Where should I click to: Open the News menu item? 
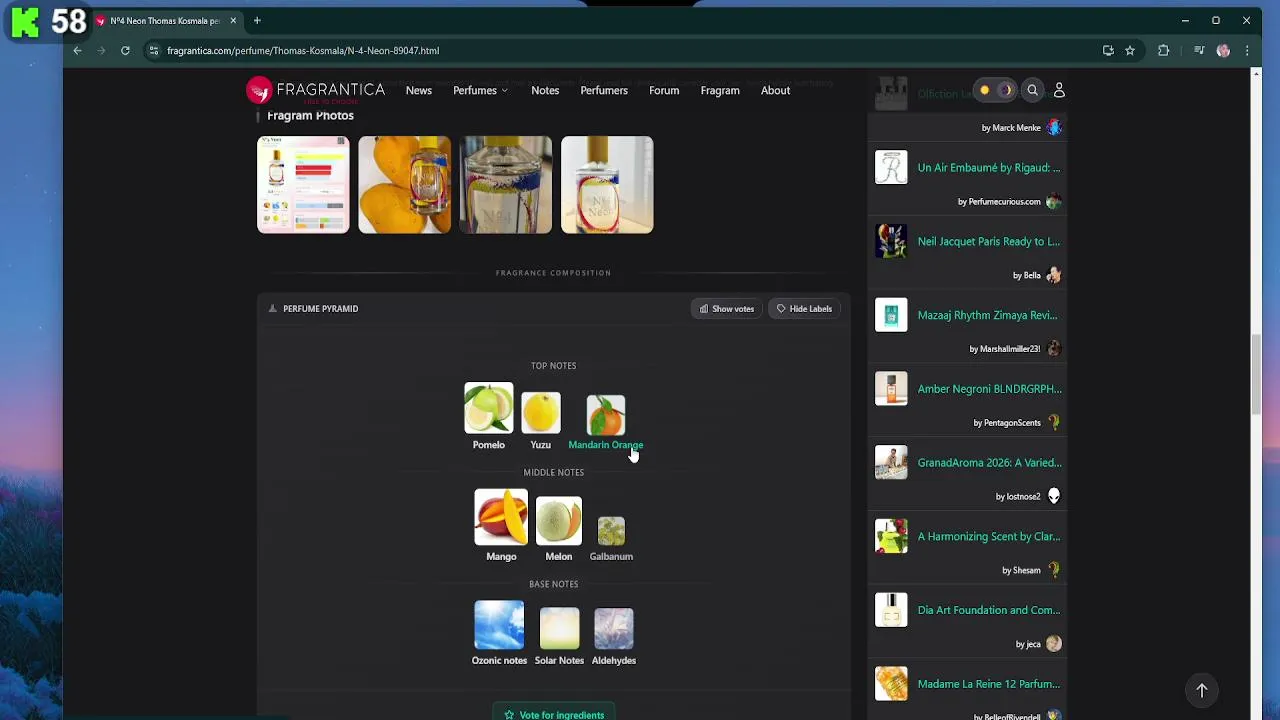pos(419,90)
